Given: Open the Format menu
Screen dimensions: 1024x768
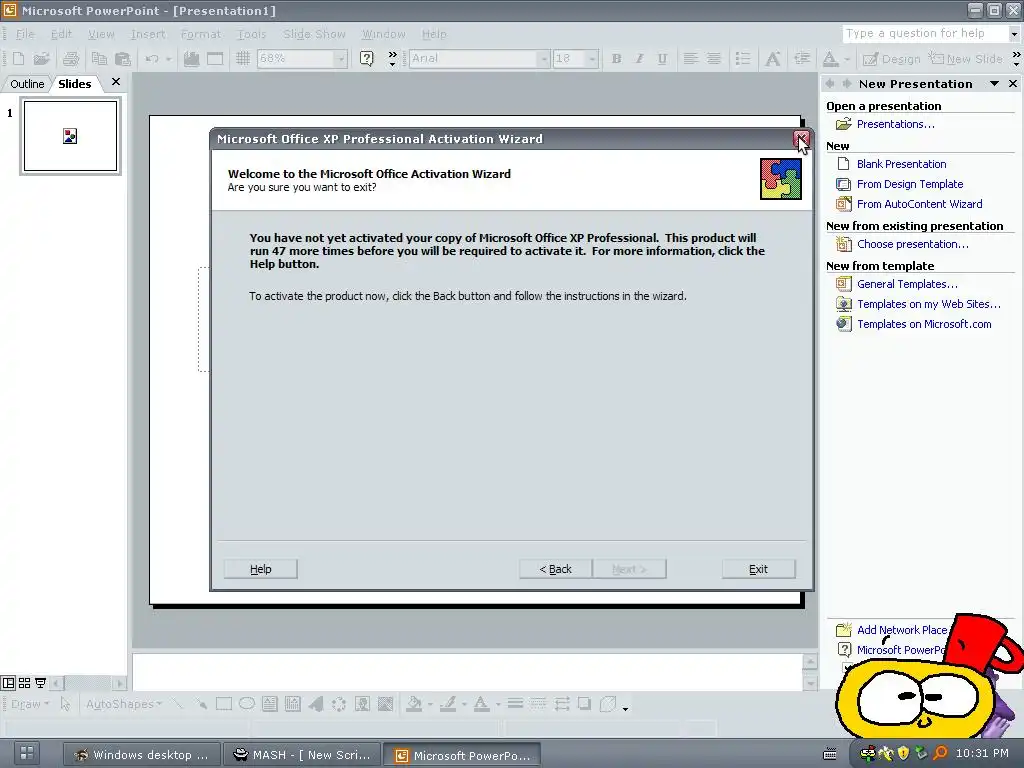Looking at the screenshot, I should [x=200, y=34].
